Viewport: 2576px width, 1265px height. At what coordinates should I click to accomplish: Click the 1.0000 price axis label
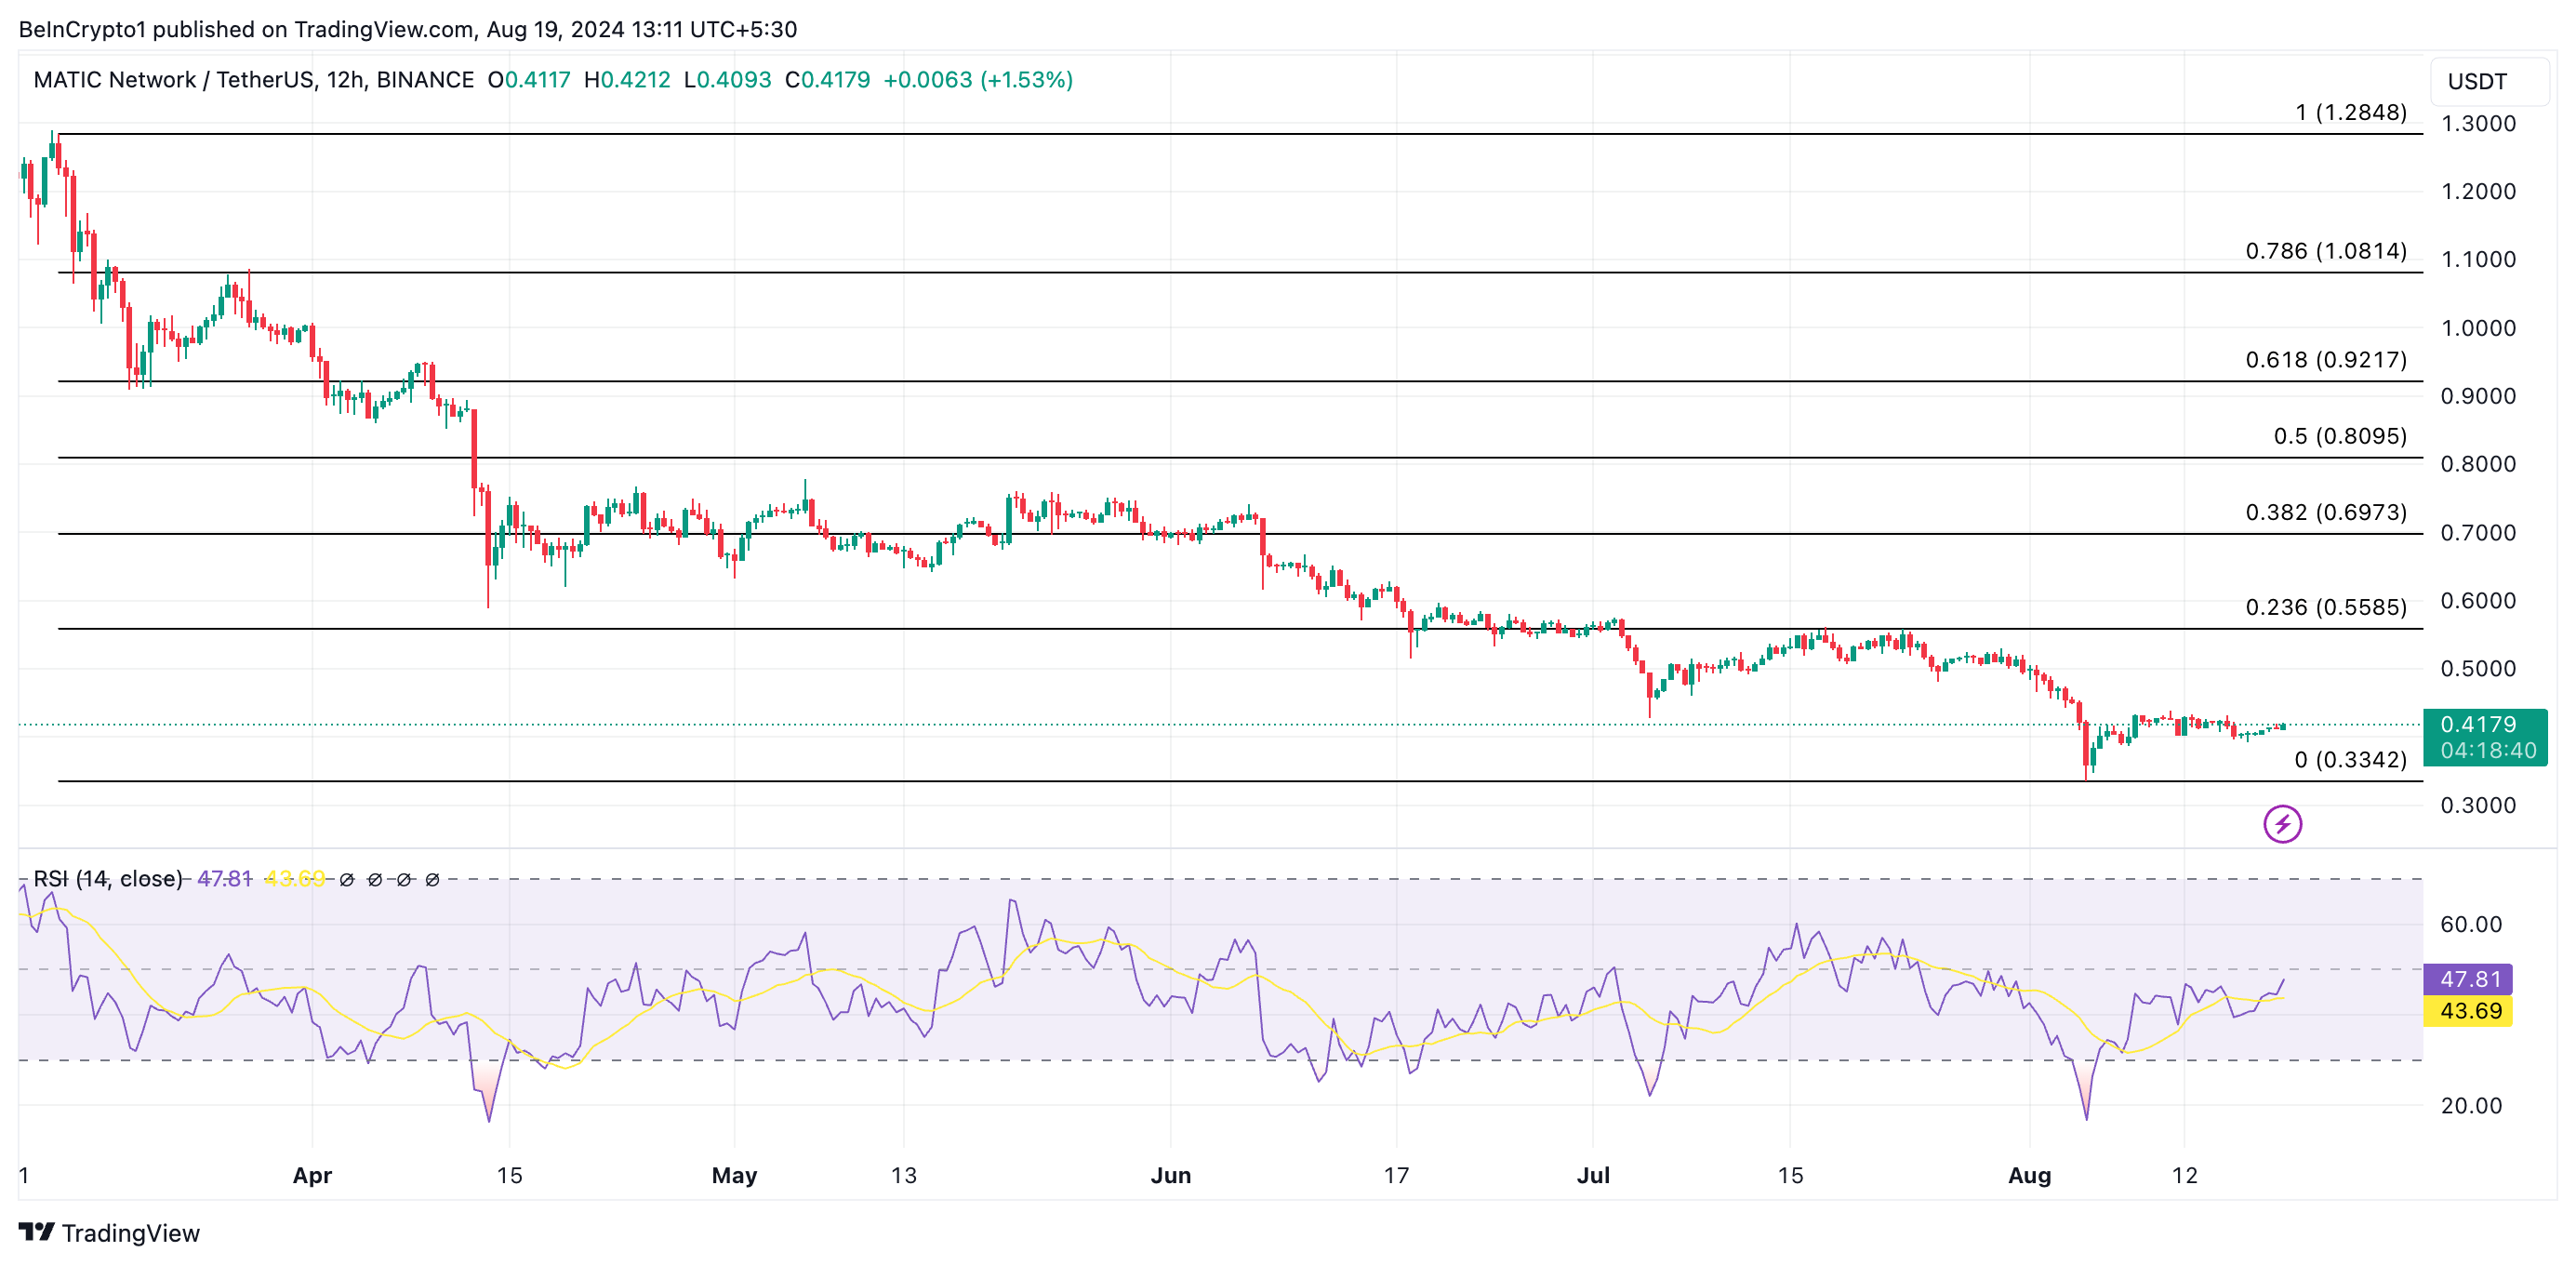(2477, 328)
